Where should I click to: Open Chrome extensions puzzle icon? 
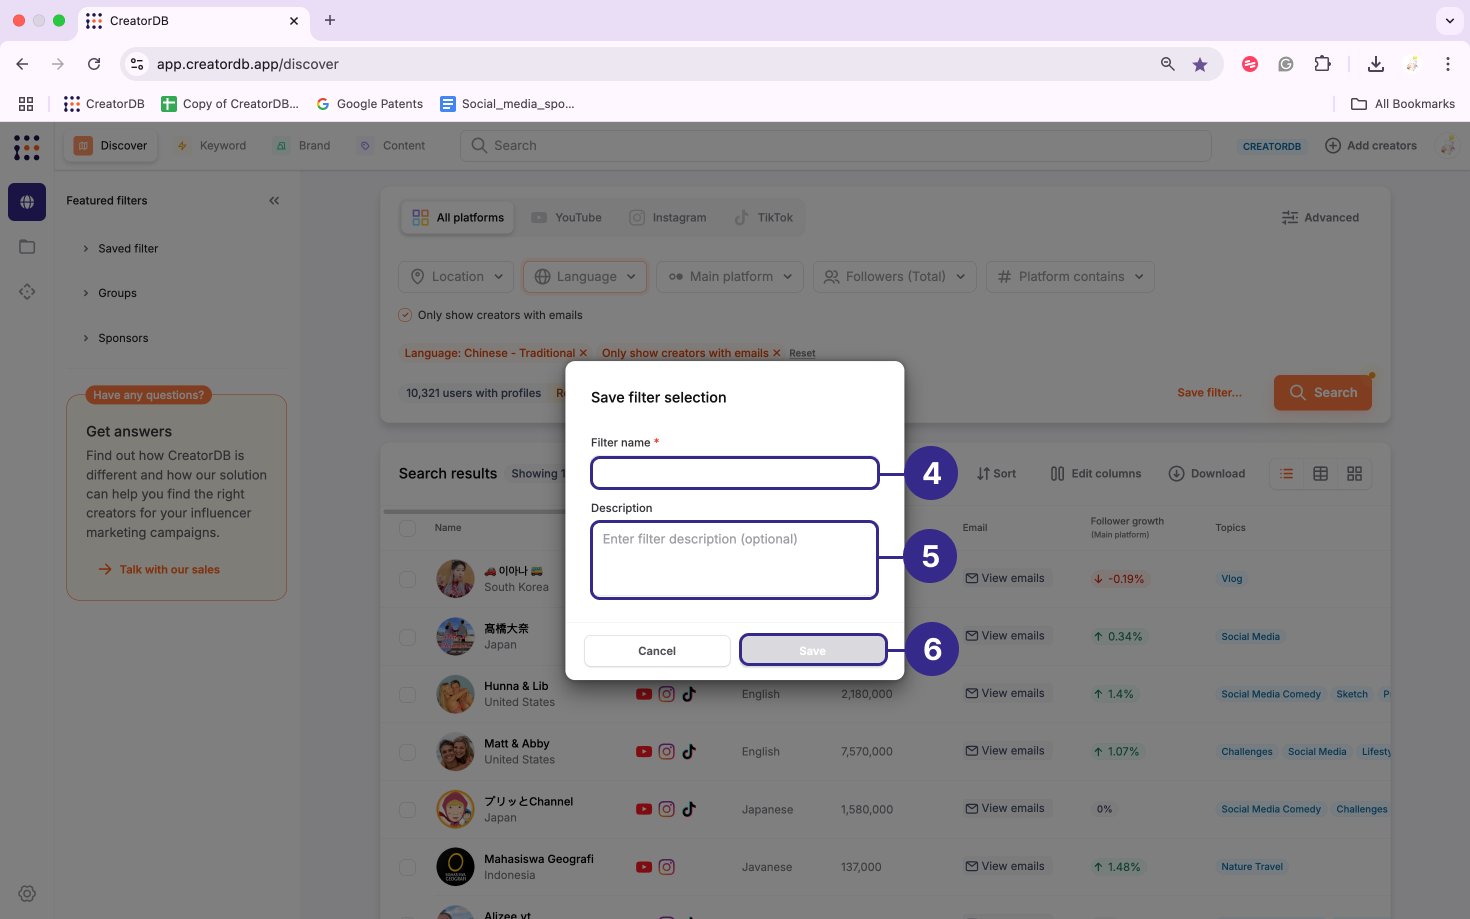pyautogui.click(x=1322, y=64)
